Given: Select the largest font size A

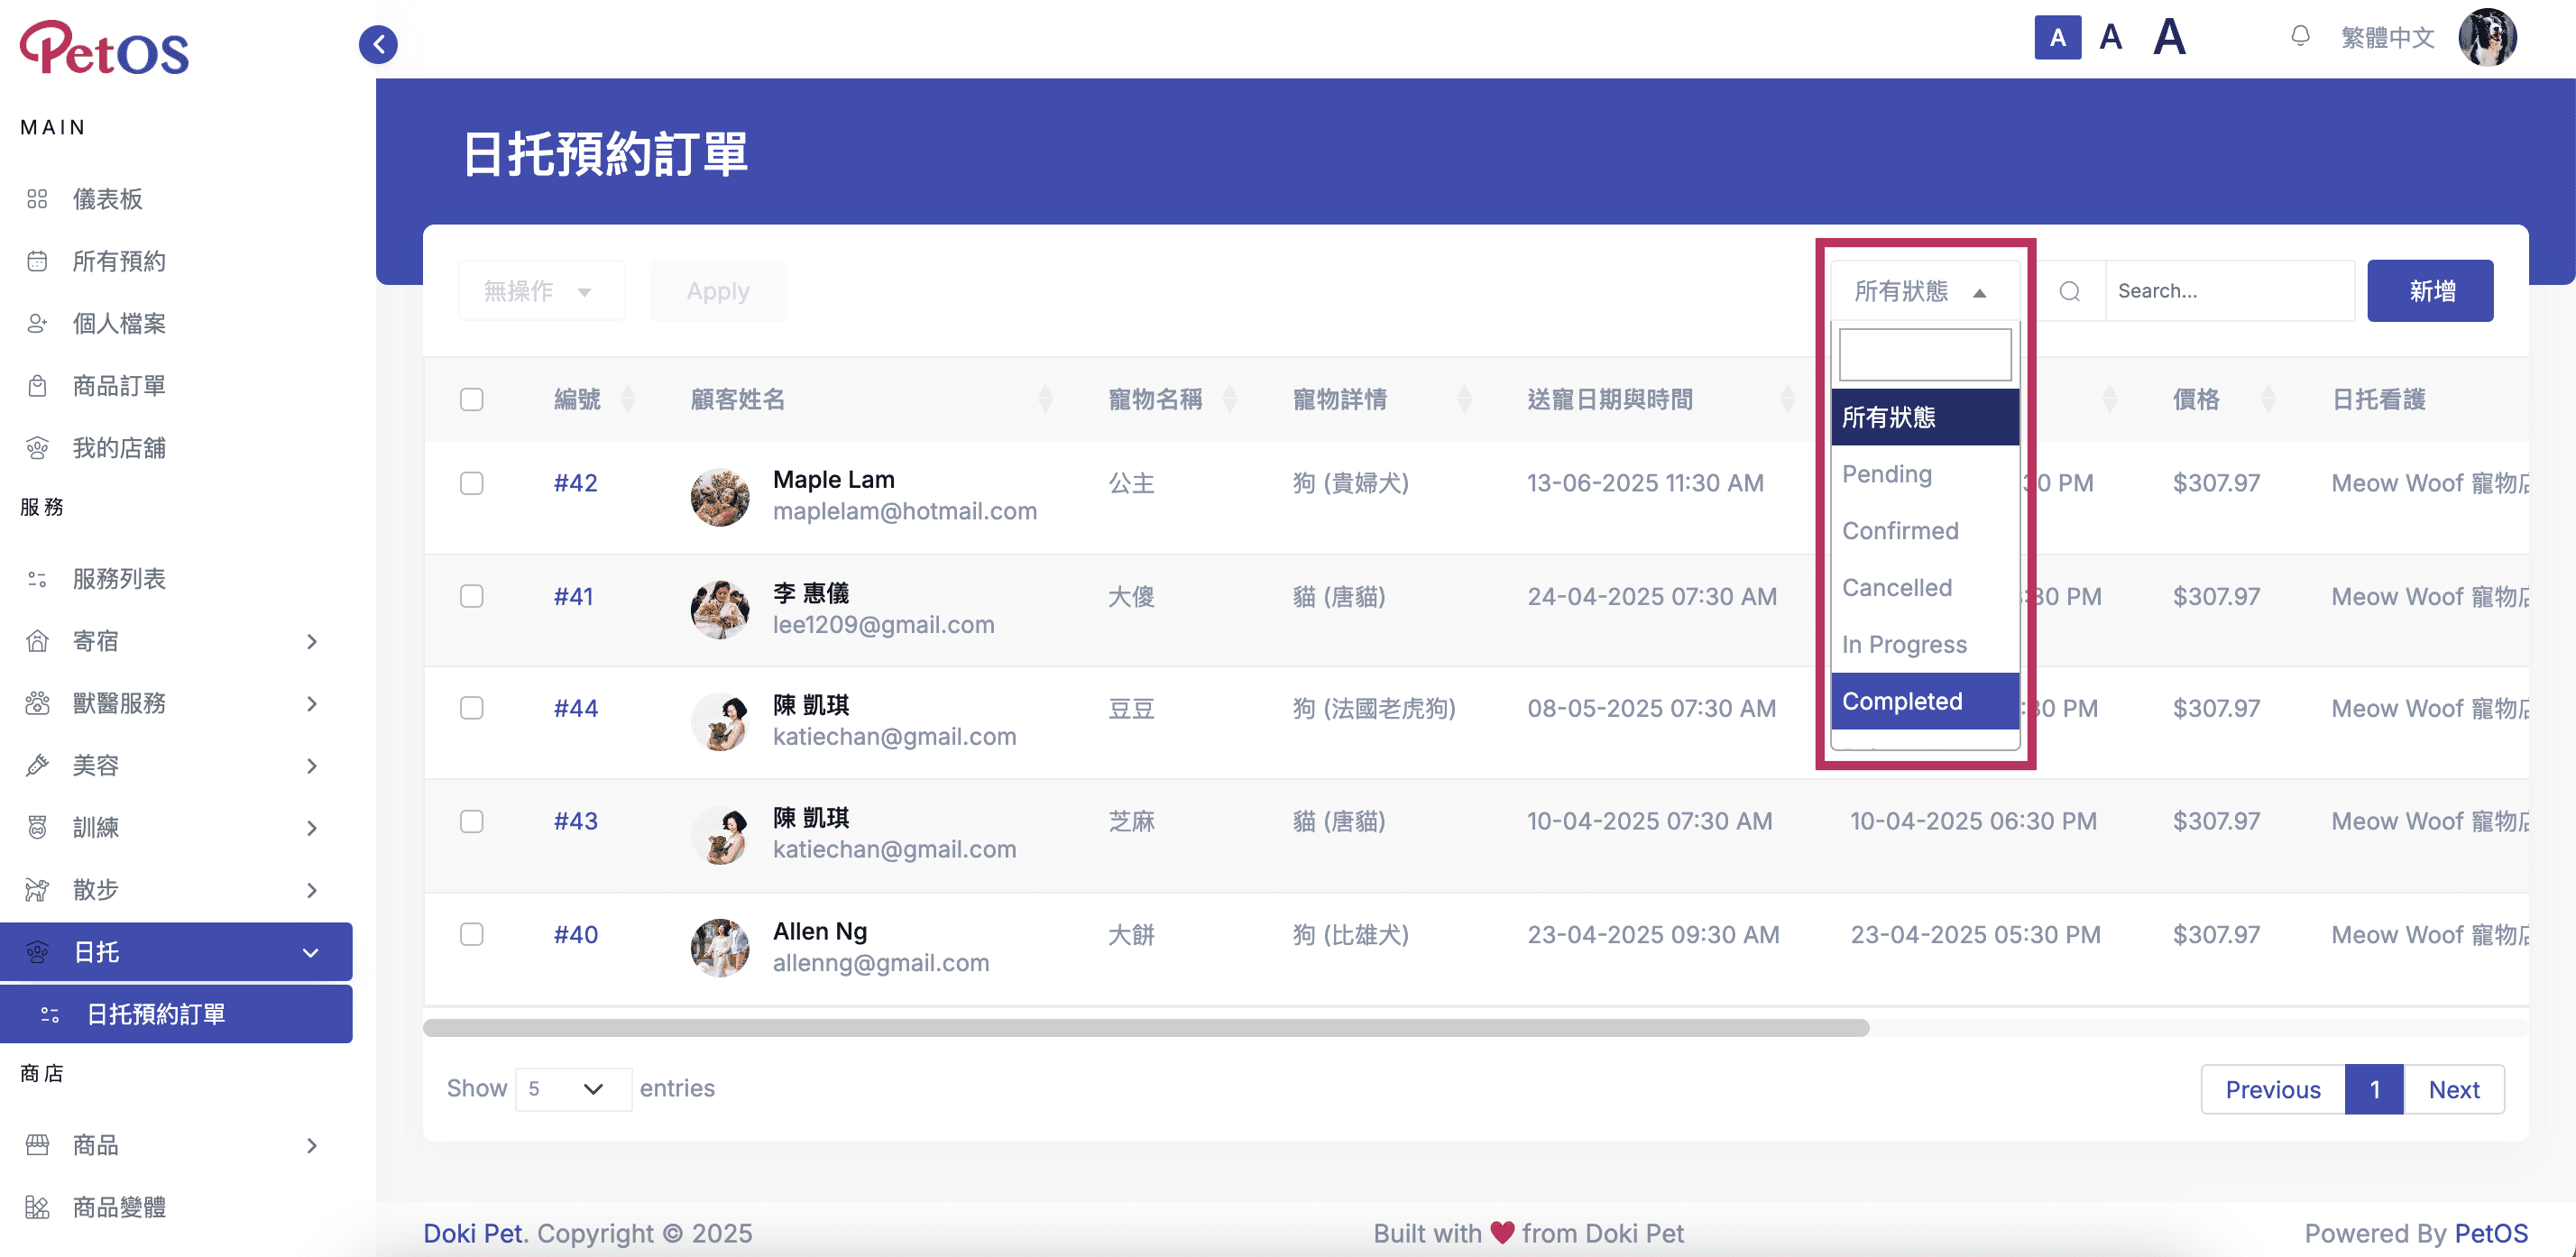Looking at the screenshot, I should coord(2169,38).
